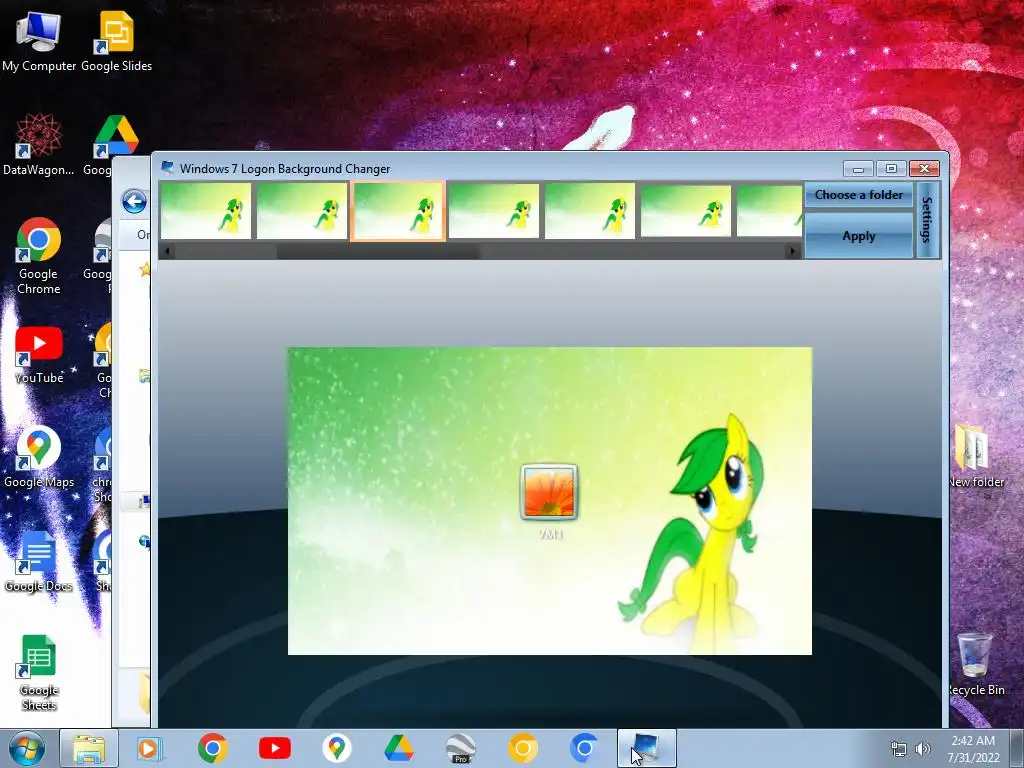Click the Show desktop button strip
The image size is (1024, 768).
coord(1016,748)
